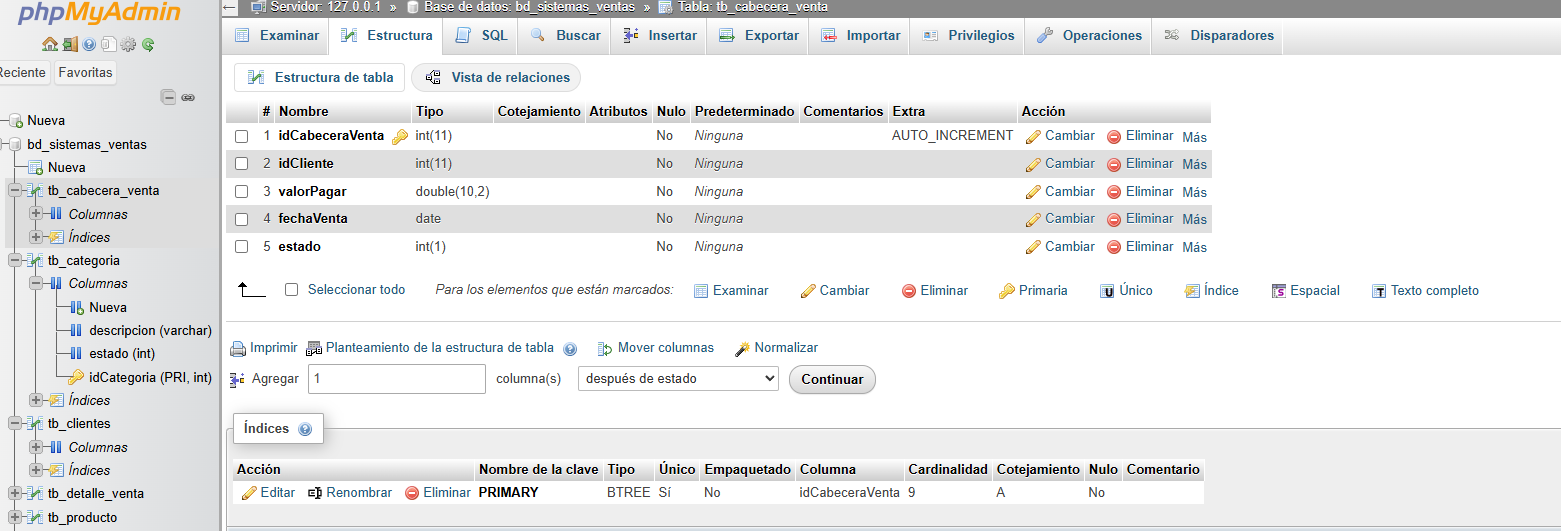1561x531 pixels.
Task: Click the Continuar button
Action: (x=832, y=380)
